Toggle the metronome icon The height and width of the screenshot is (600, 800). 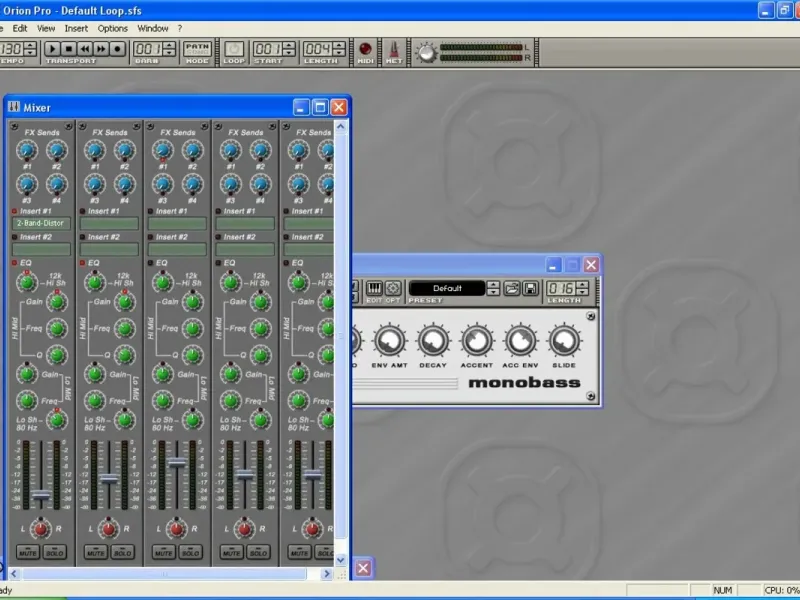(394, 49)
